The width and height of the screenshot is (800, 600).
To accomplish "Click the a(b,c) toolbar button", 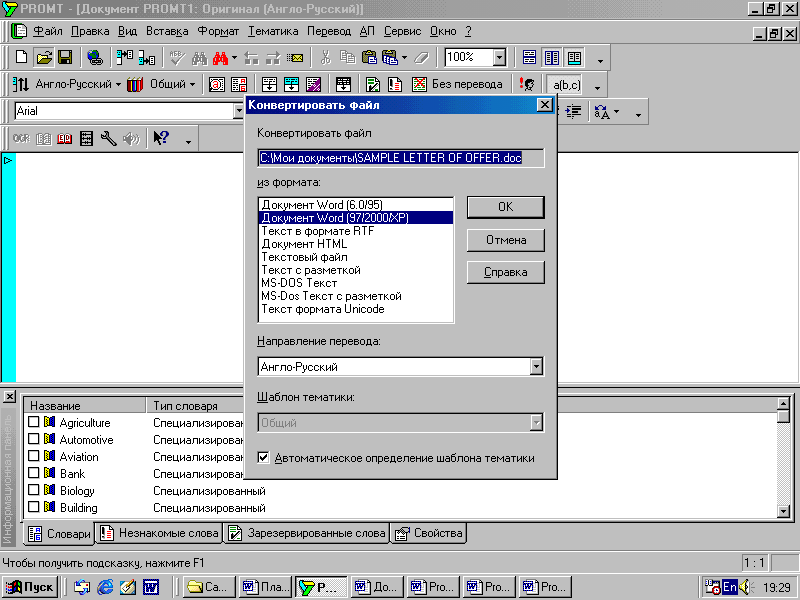I will click(567, 85).
